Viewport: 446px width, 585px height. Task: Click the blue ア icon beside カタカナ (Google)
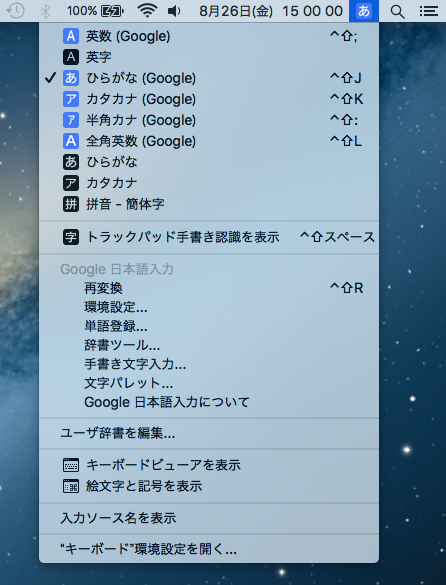71,99
